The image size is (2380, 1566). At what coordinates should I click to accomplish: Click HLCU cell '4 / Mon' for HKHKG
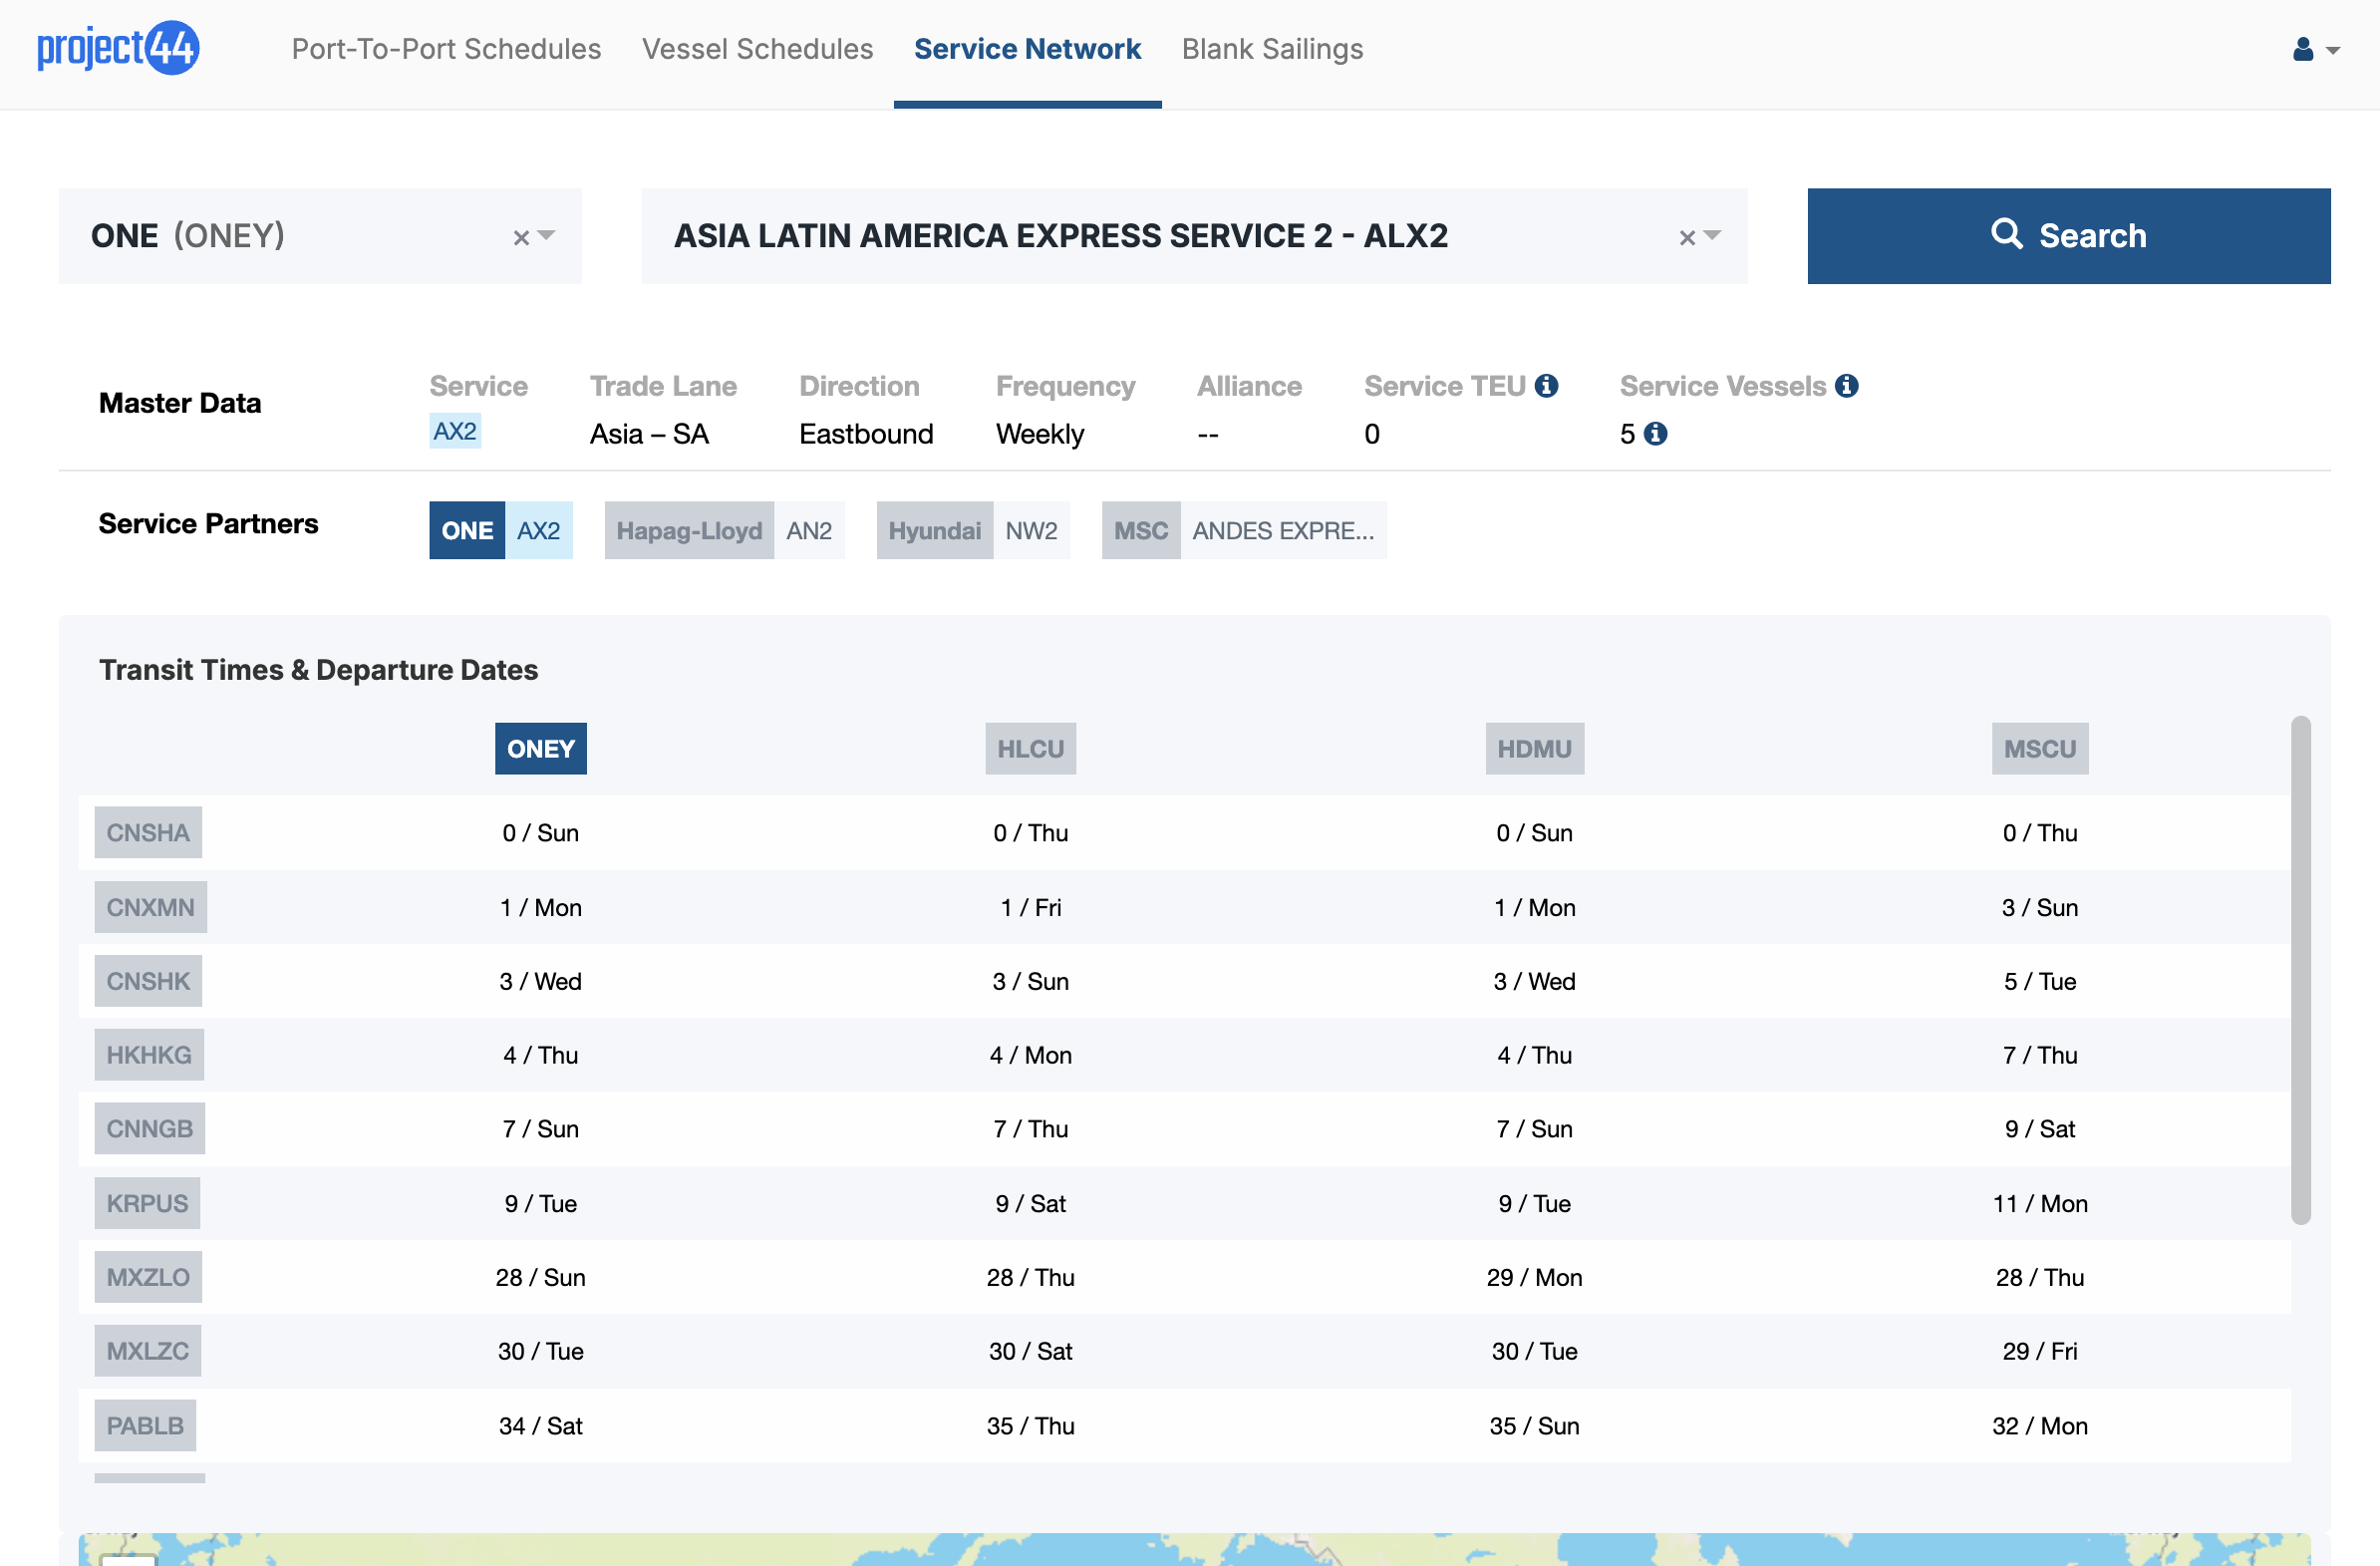pyautogui.click(x=1030, y=1055)
